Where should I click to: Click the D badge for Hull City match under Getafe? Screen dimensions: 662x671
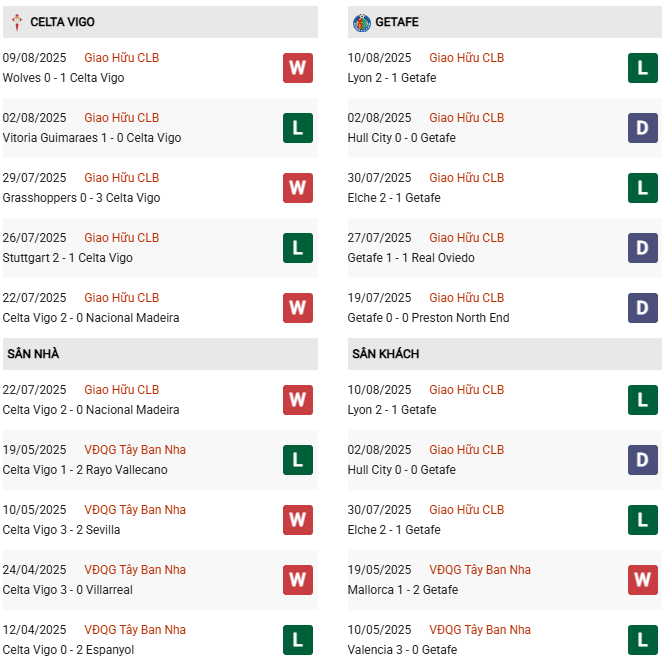tap(642, 128)
